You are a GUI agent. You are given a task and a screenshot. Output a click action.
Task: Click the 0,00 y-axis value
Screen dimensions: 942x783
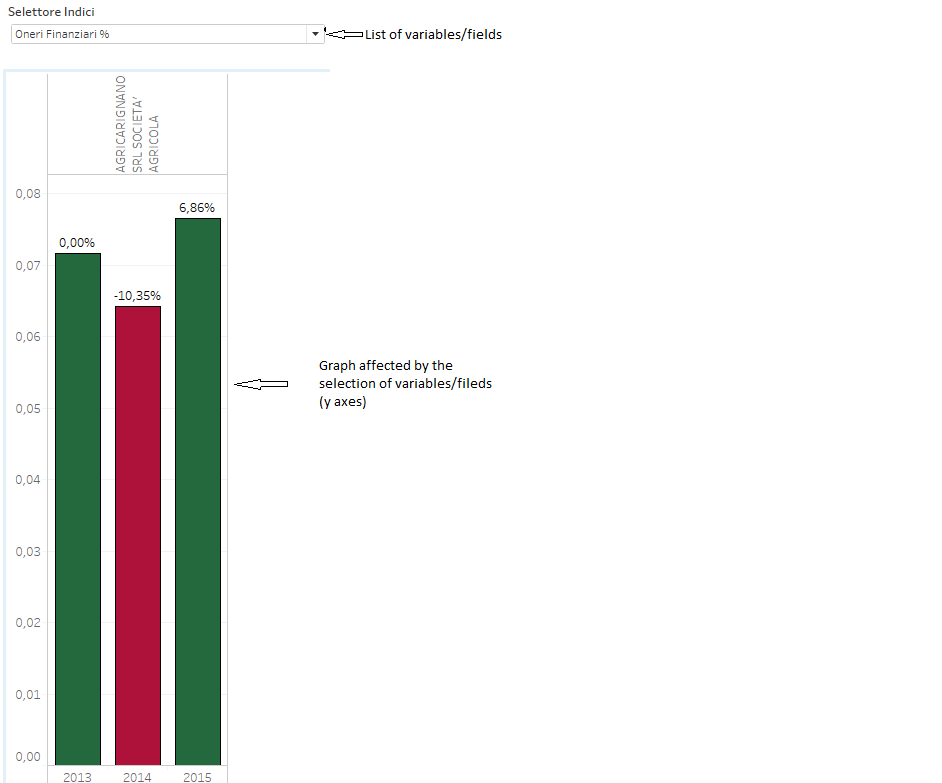click(x=27, y=756)
